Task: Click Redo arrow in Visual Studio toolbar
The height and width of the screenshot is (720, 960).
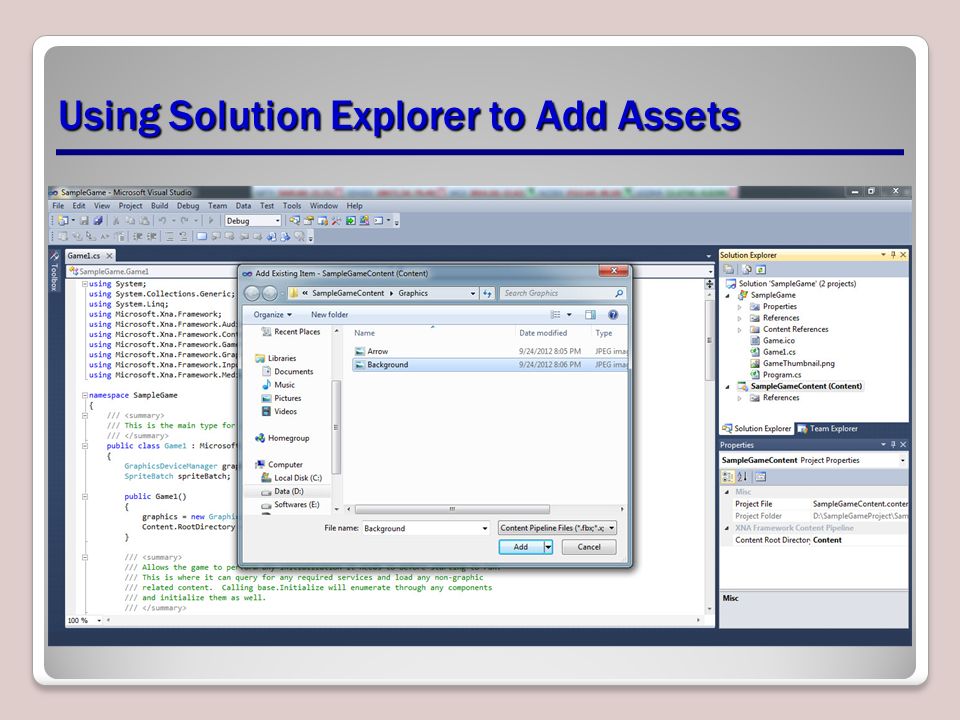Action: (x=184, y=221)
